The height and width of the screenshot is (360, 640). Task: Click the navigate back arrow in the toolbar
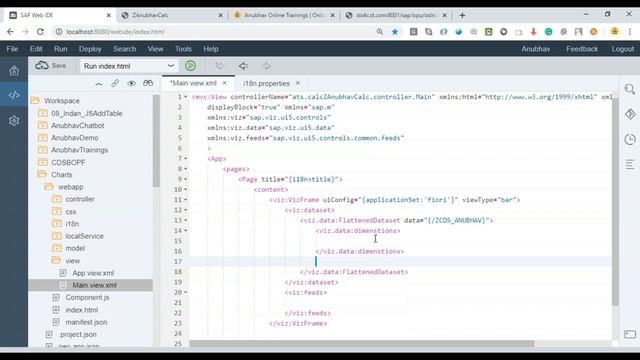pyautogui.click(x=243, y=66)
